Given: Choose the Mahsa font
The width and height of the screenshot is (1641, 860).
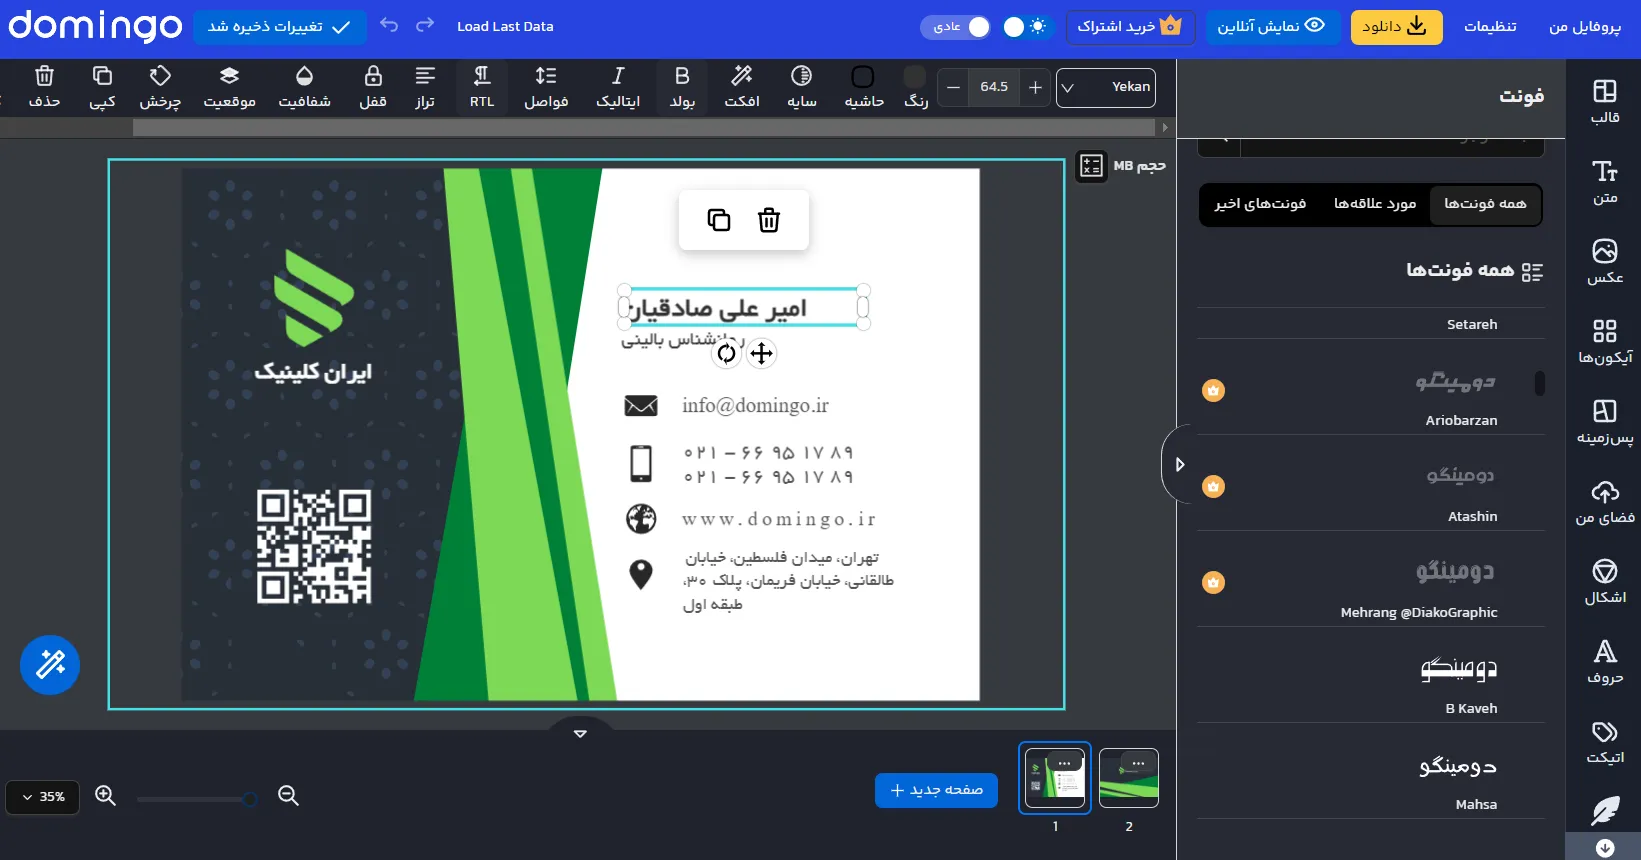Looking at the screenshot, I should (x=1371, y=772).
